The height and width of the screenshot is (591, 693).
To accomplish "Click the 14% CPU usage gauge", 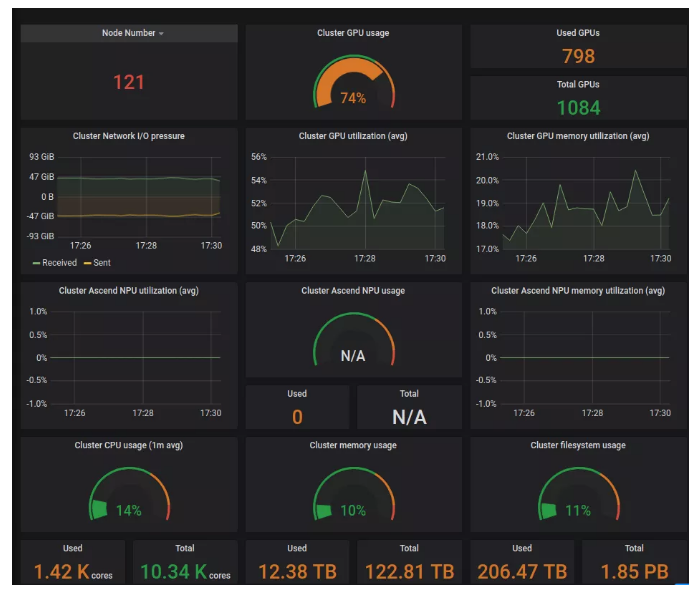I will 129,497.
